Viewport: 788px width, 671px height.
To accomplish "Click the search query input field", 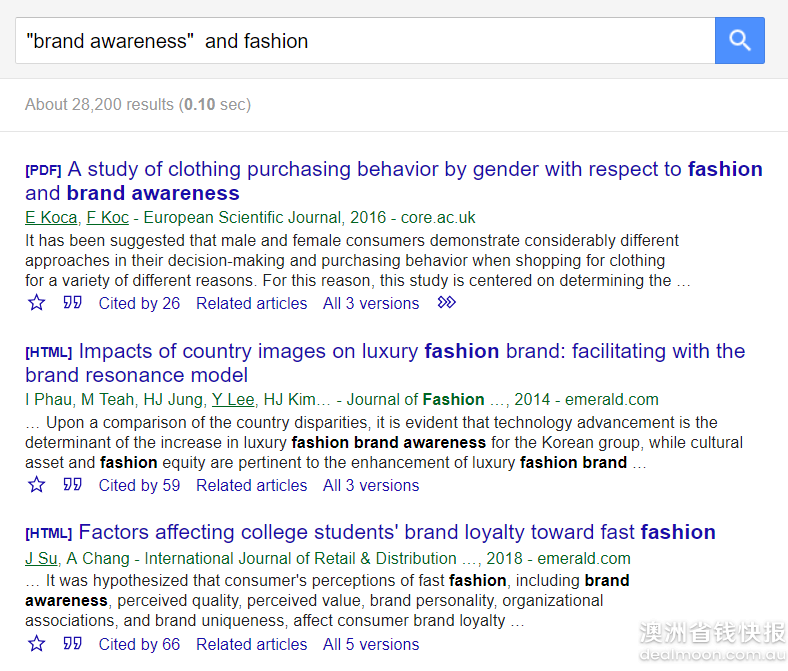I will point(365,41).
